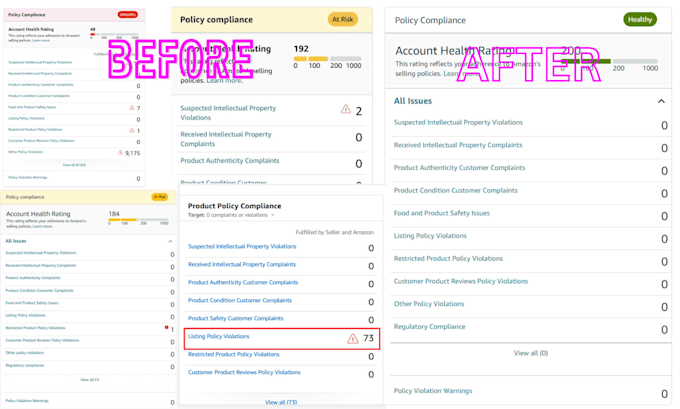Open Regulatory Compliance in Healthy panel

(x=429, y=327)
